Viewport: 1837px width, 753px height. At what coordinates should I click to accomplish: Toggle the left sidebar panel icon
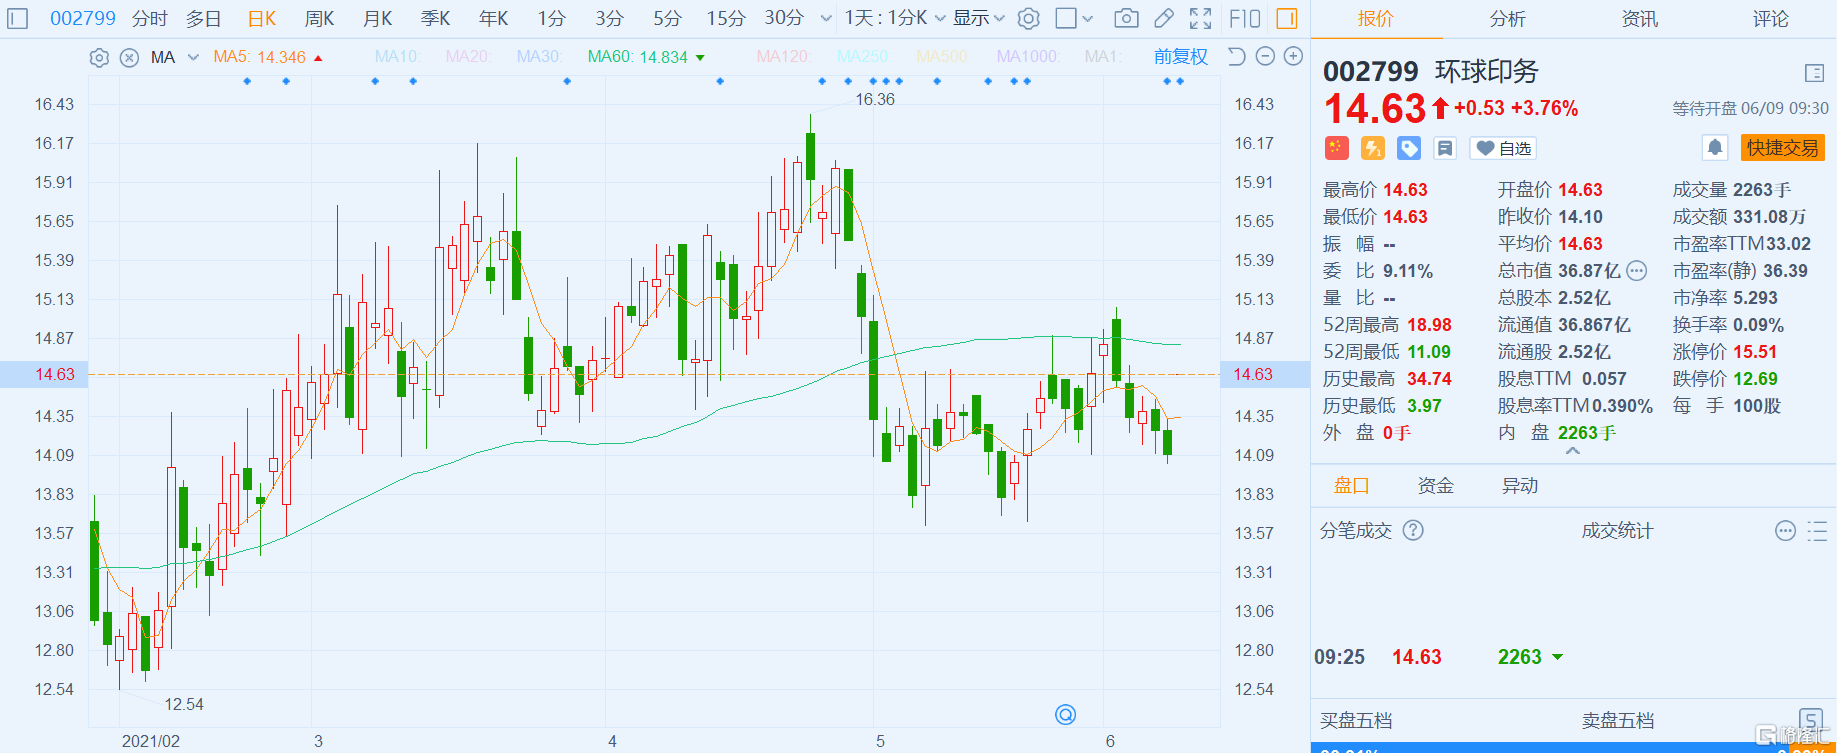18,18
